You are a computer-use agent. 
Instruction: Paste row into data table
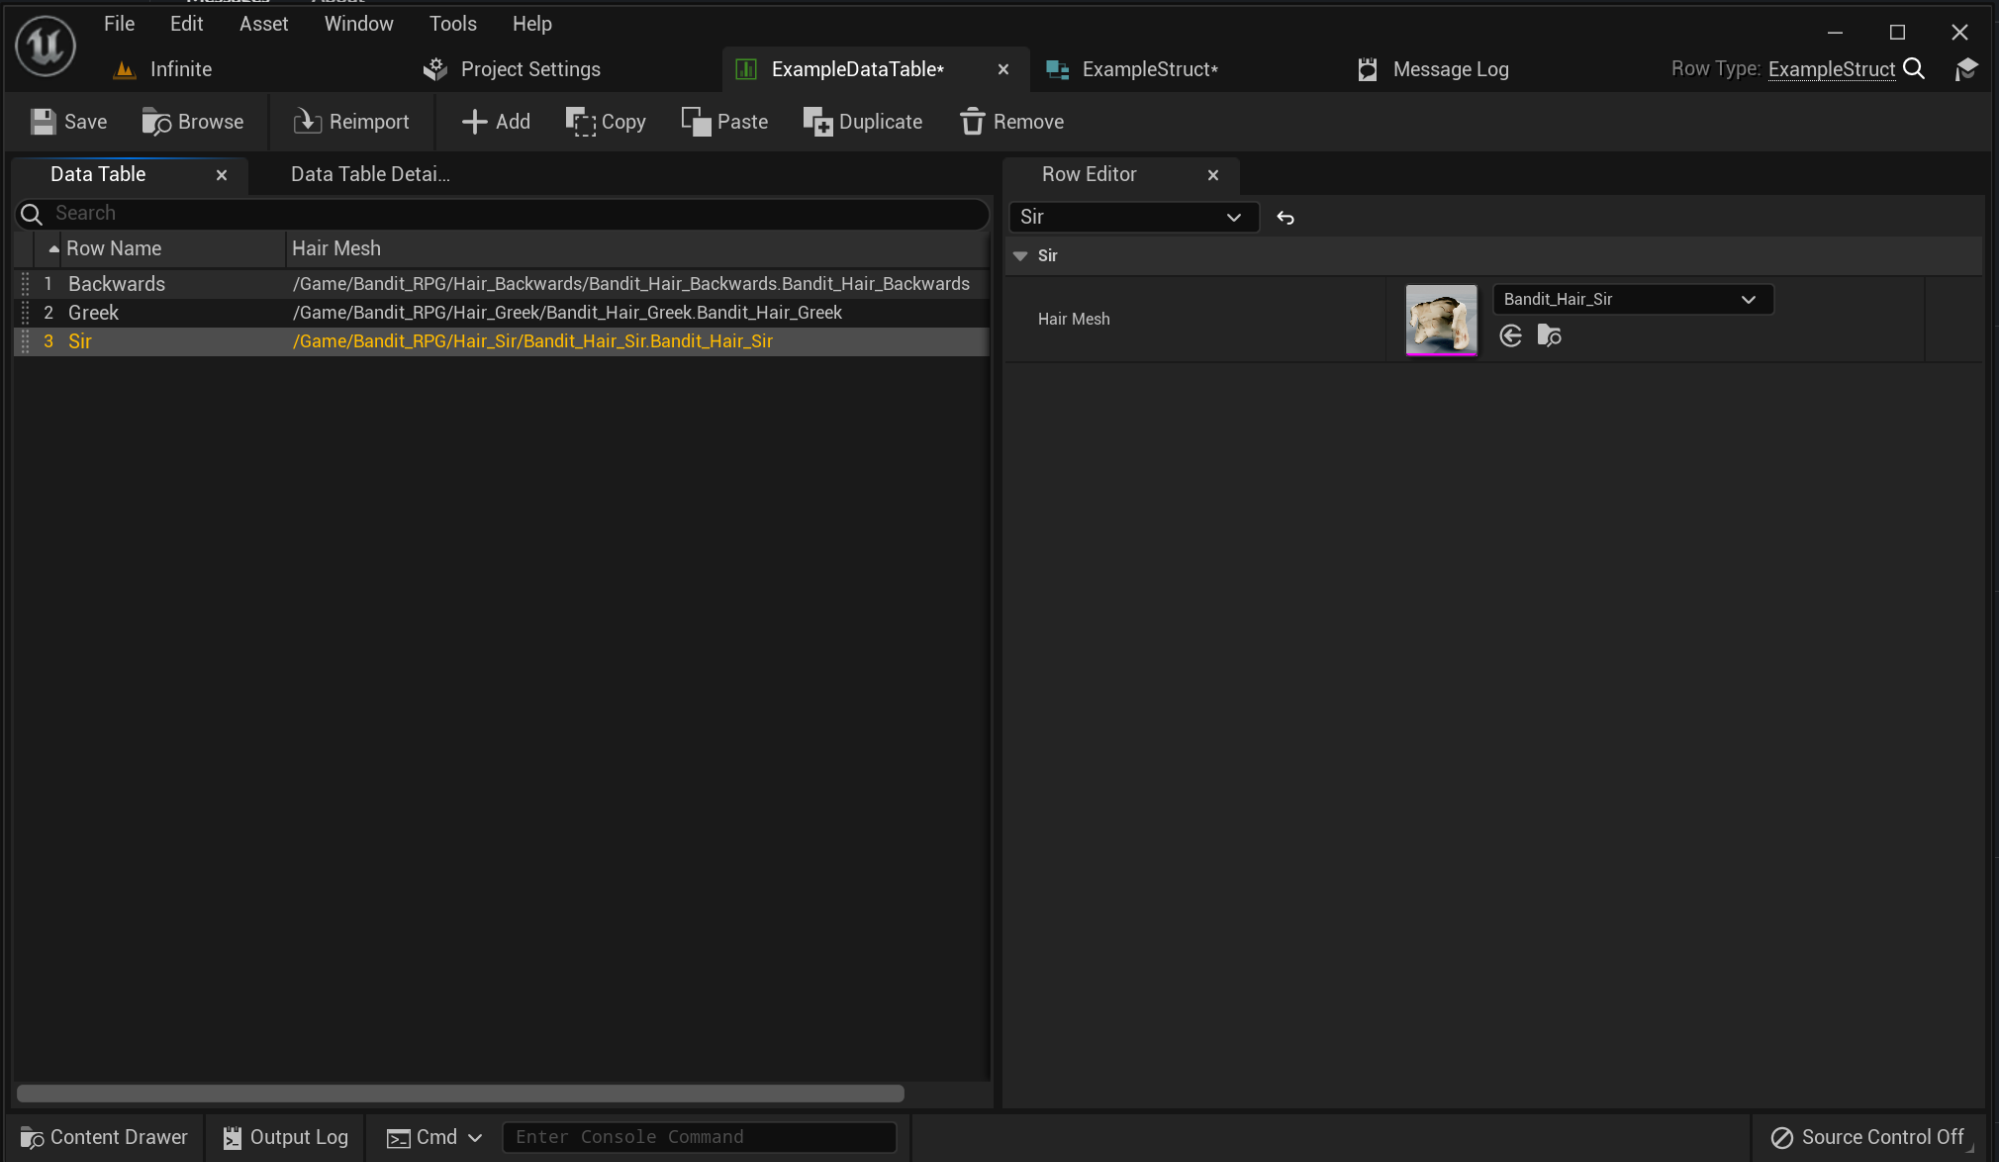pos(724,122)
